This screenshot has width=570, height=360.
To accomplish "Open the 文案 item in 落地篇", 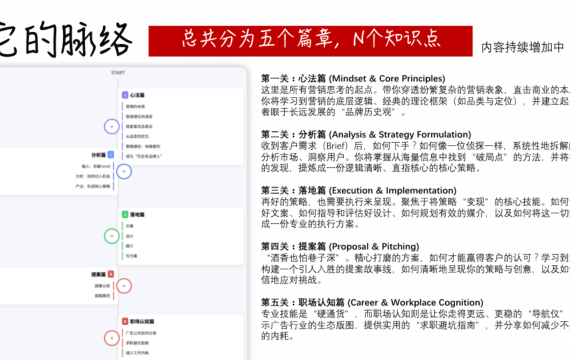I will tap(130, 226).
